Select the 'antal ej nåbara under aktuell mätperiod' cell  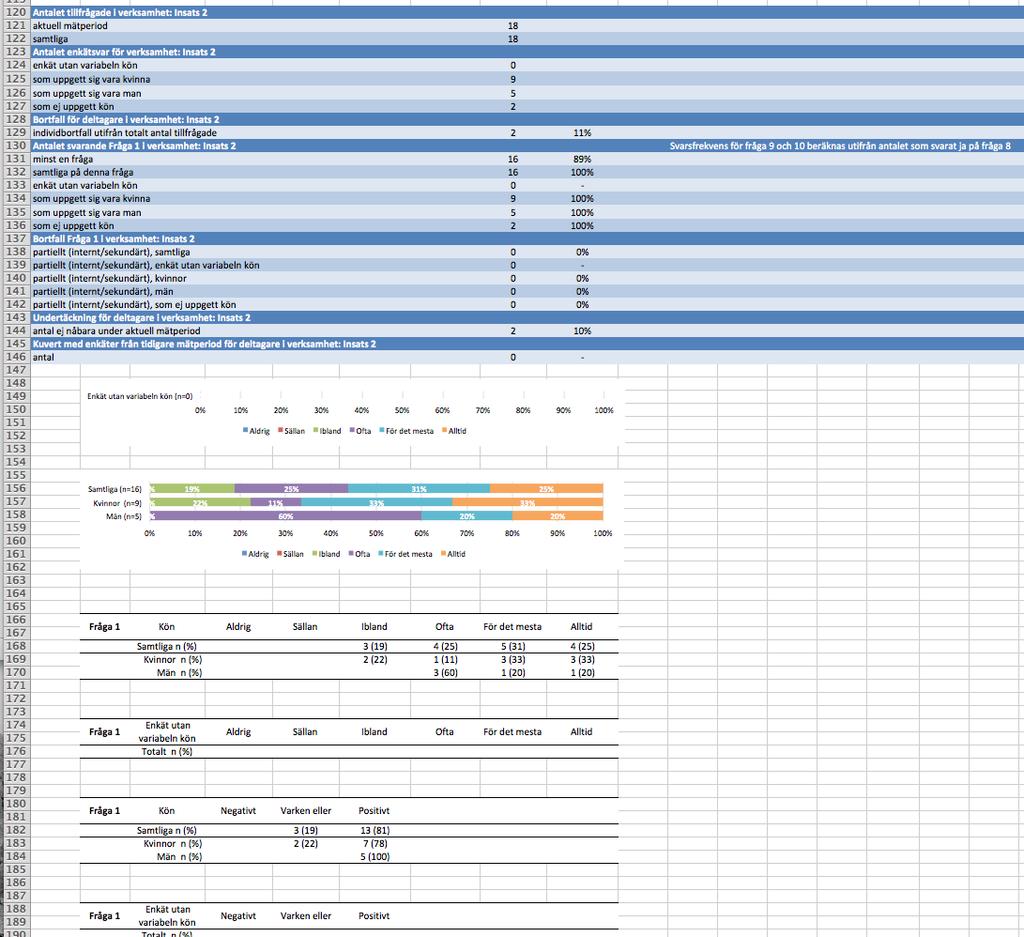click(x=116, y=331)
